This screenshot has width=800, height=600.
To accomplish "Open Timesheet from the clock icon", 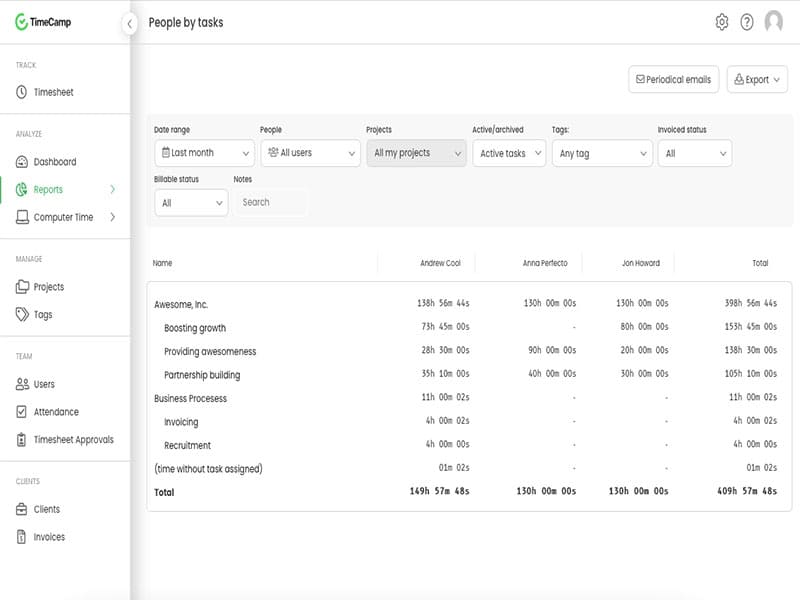I will (x=22, y=92).
